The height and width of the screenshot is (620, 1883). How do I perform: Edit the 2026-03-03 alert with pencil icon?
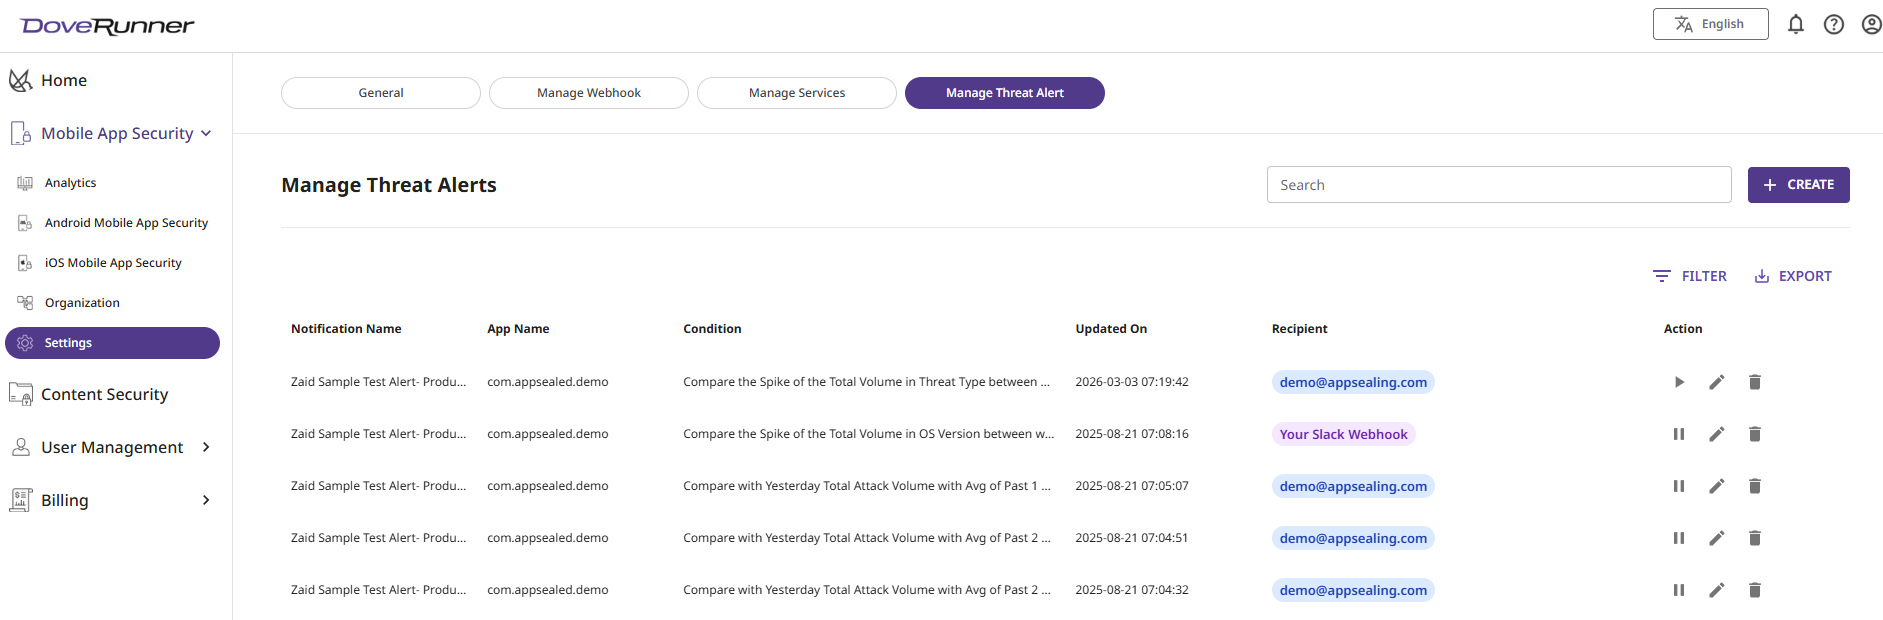point(1717,382)
